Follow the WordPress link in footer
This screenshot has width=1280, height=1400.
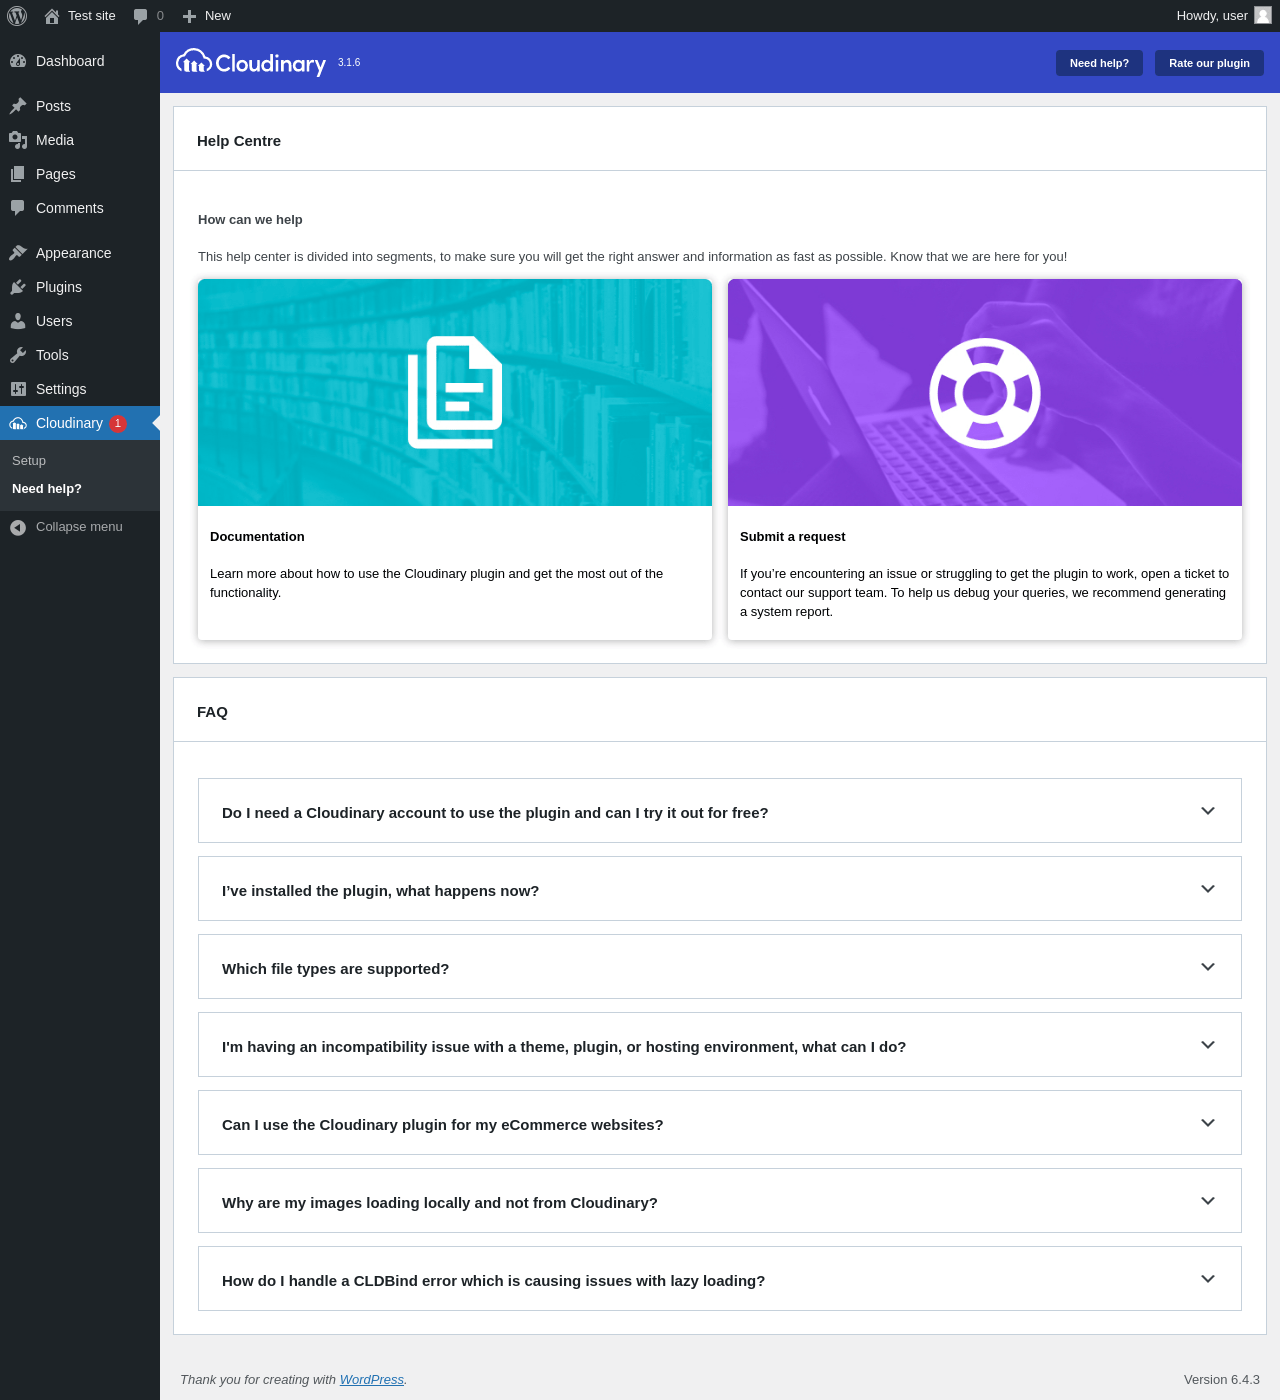click(371, 1380)
